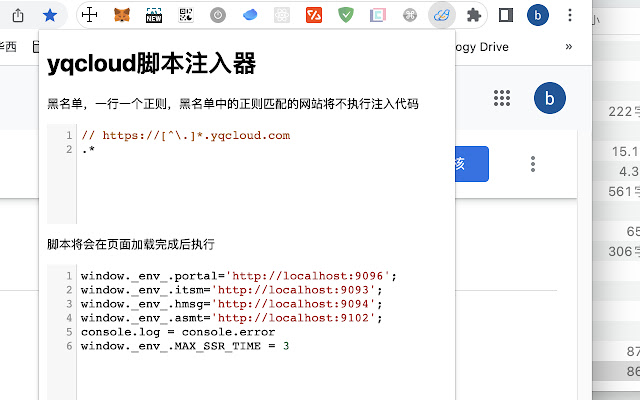Open the Chrome profile avatar b
The image size is (640, 400).
(x=538, y=16)
